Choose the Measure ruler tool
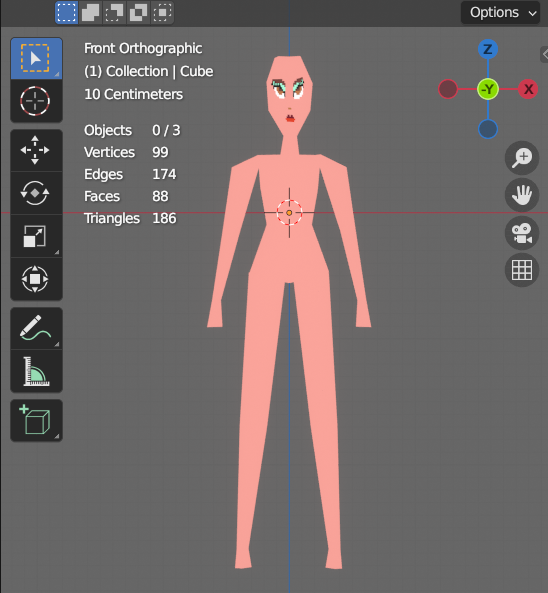This screenshot has height=593, width=548. click(36, 371)
